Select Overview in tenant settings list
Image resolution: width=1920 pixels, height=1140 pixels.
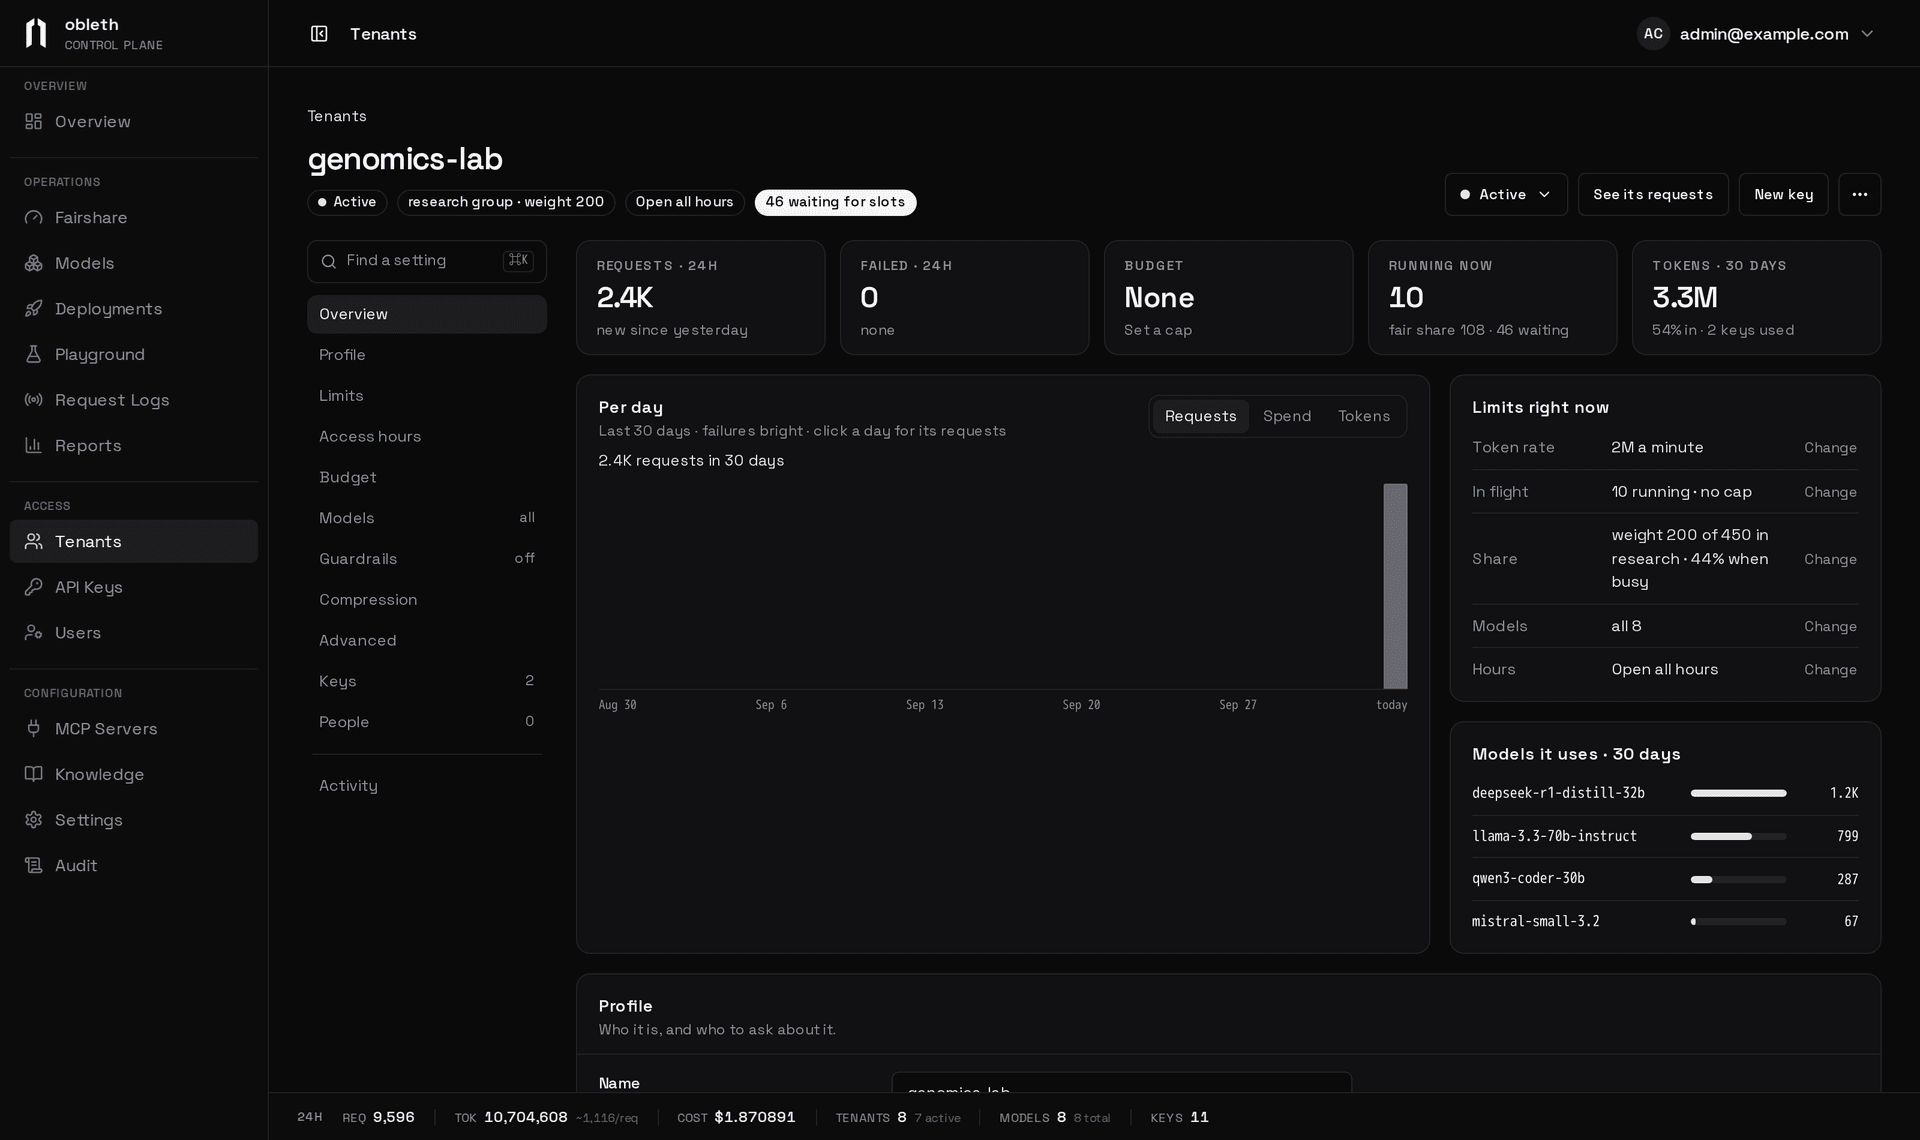click(x=427, y=314)
